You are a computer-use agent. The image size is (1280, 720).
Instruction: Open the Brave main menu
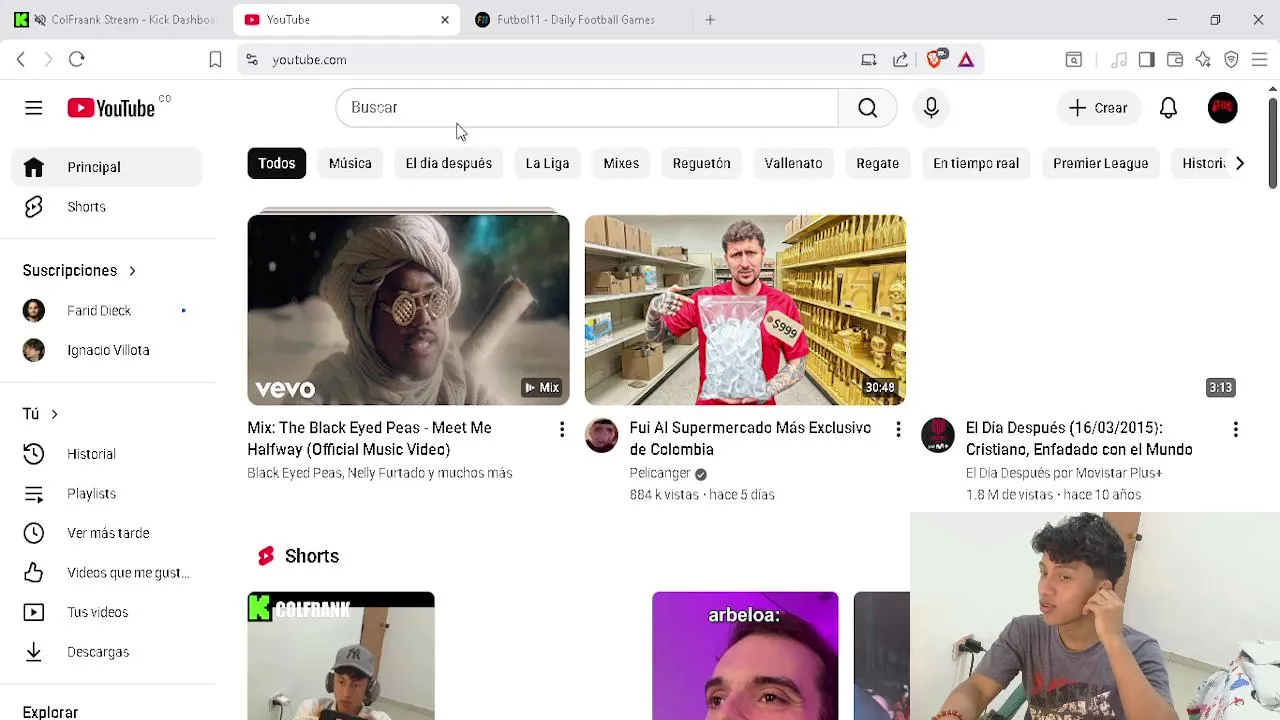point(1259,60)
